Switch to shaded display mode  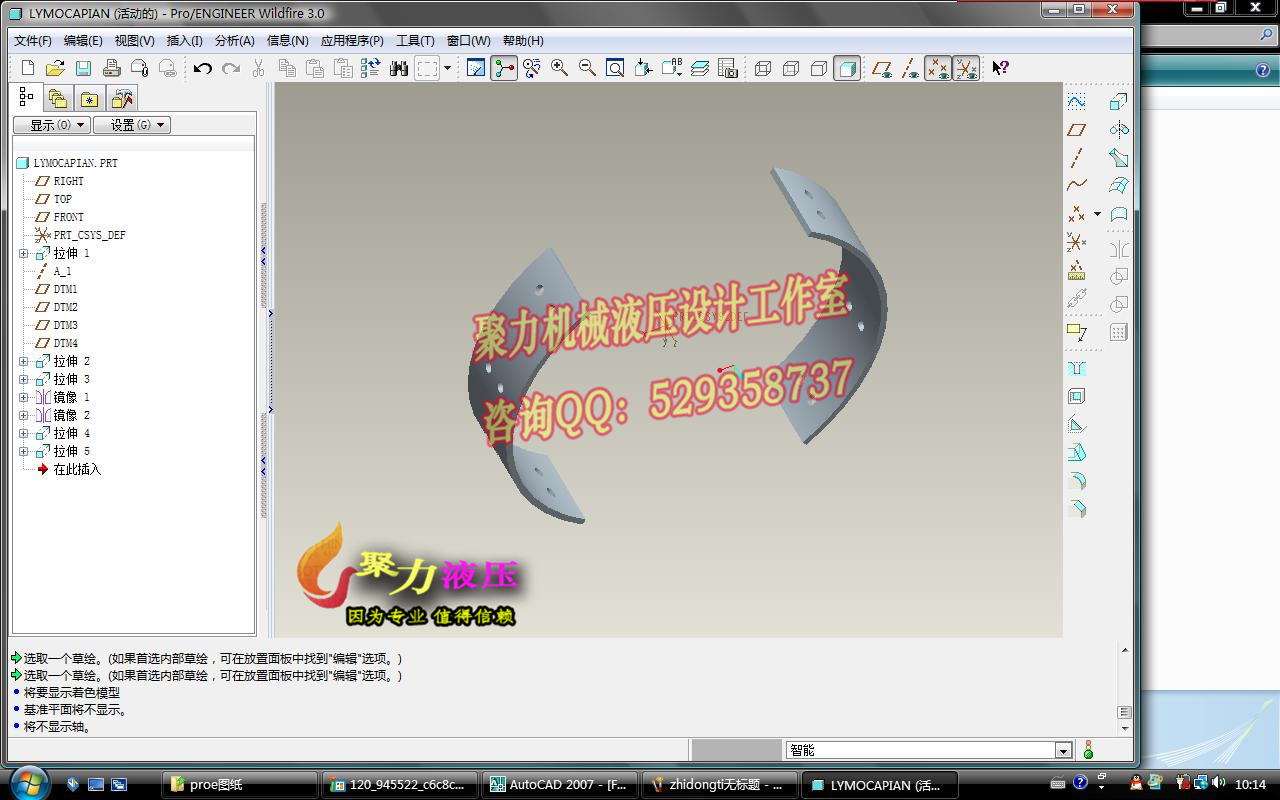[x=845, y=68]
